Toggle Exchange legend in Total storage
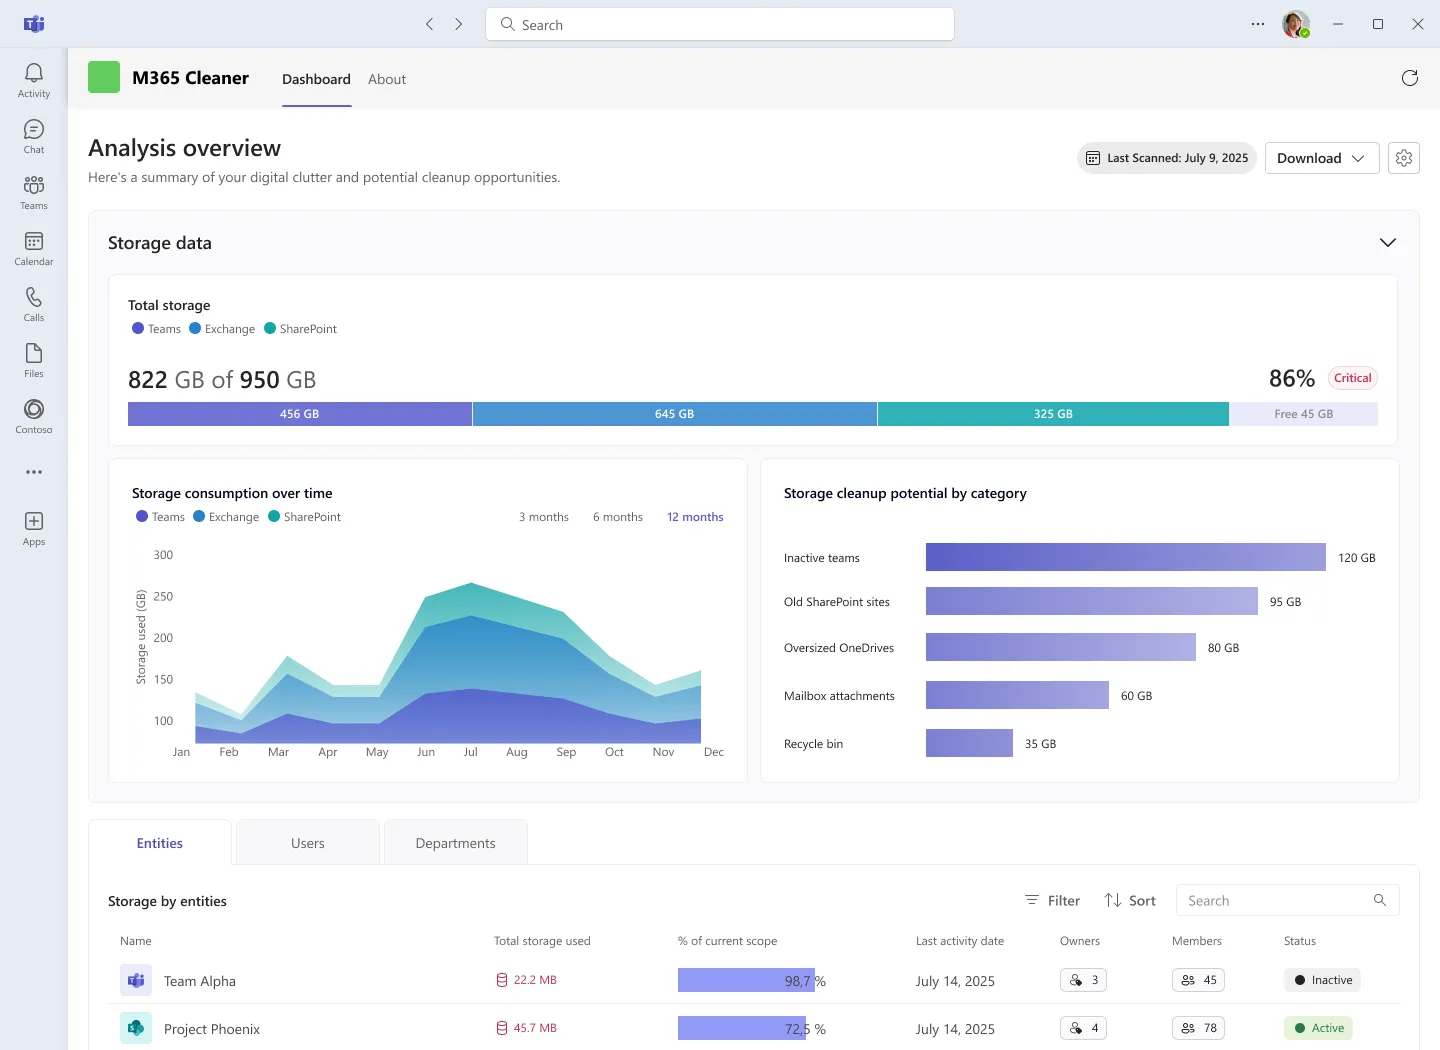 pos(222,329)
